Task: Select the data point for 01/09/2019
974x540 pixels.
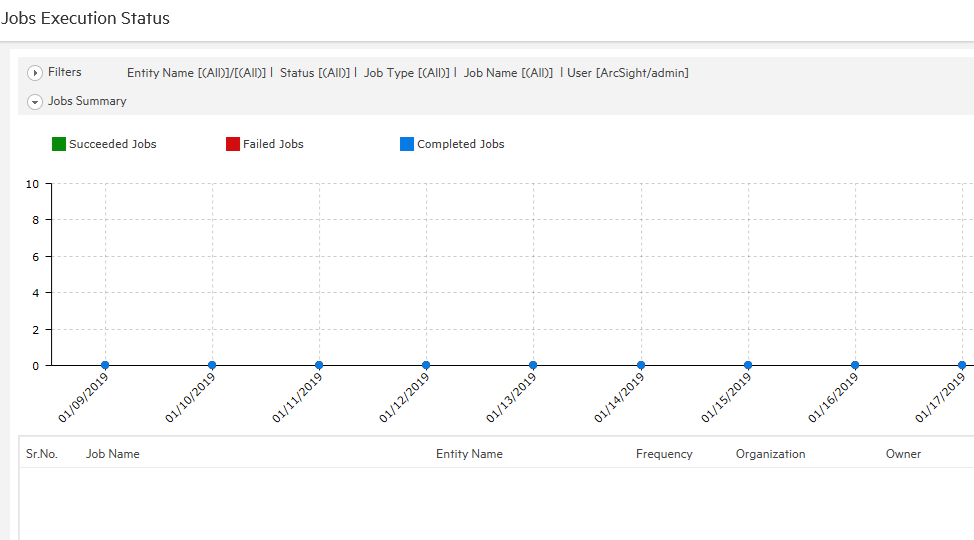Action: coord(105,366)
